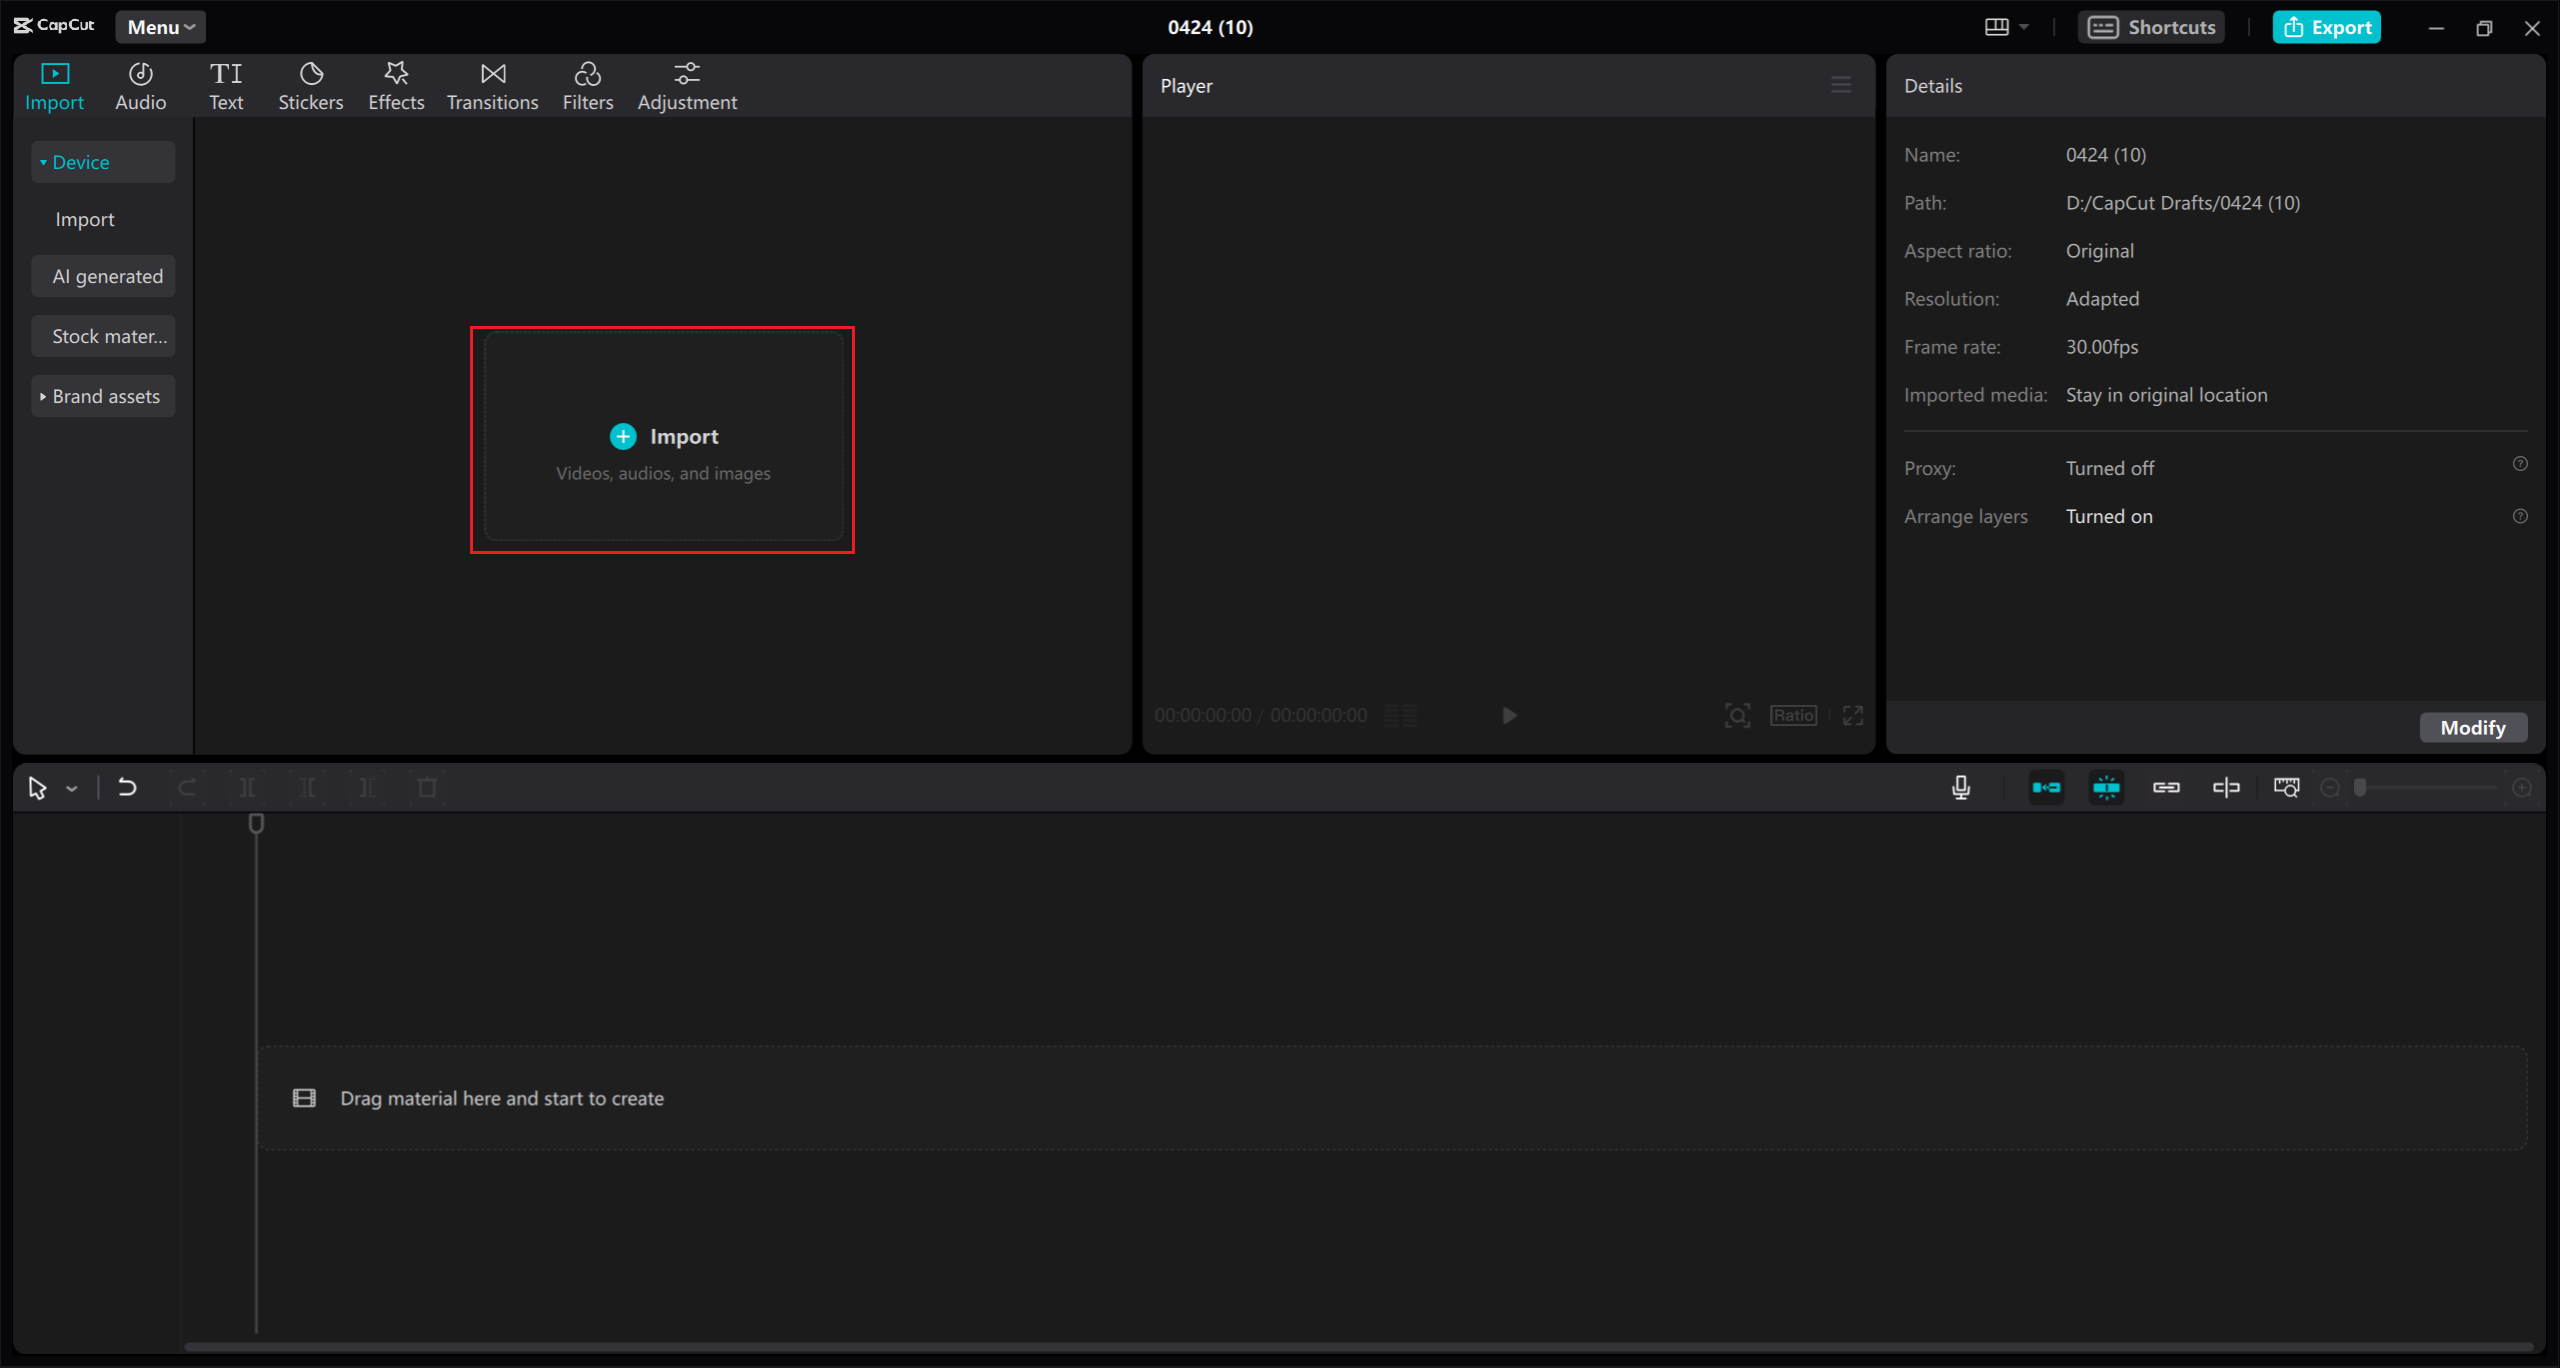Click the Modify button in Details panel
The height and width of the screenshot is (1368, 2560).
click(x=2474, y=726)
